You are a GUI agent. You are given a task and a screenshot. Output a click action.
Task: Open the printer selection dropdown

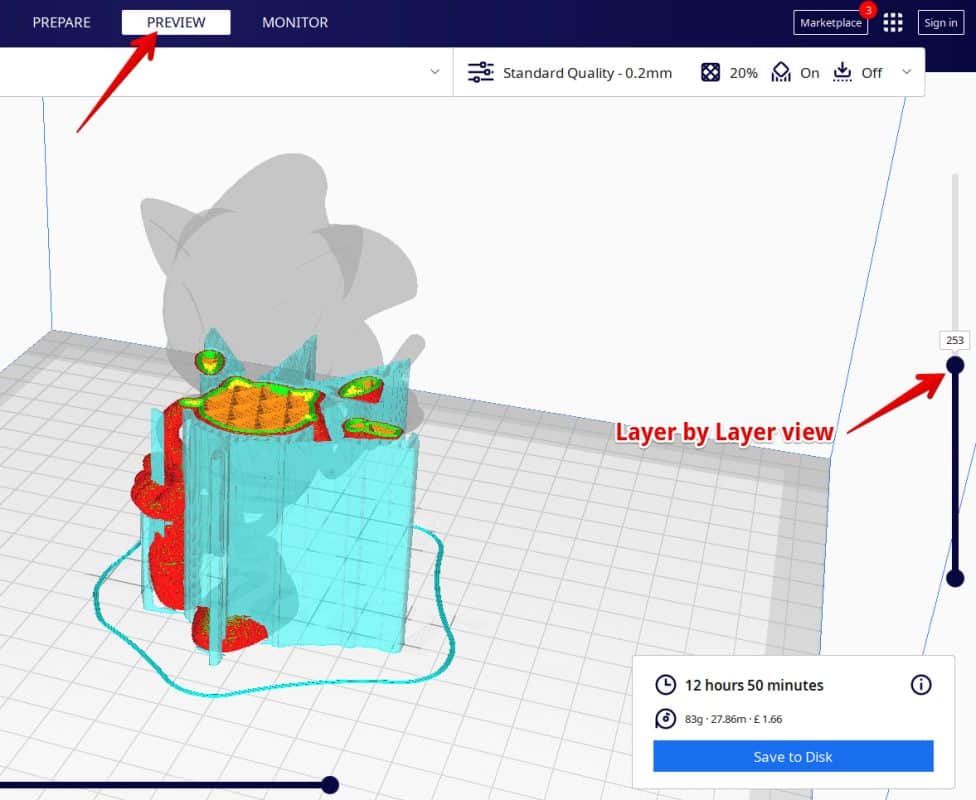434,72
